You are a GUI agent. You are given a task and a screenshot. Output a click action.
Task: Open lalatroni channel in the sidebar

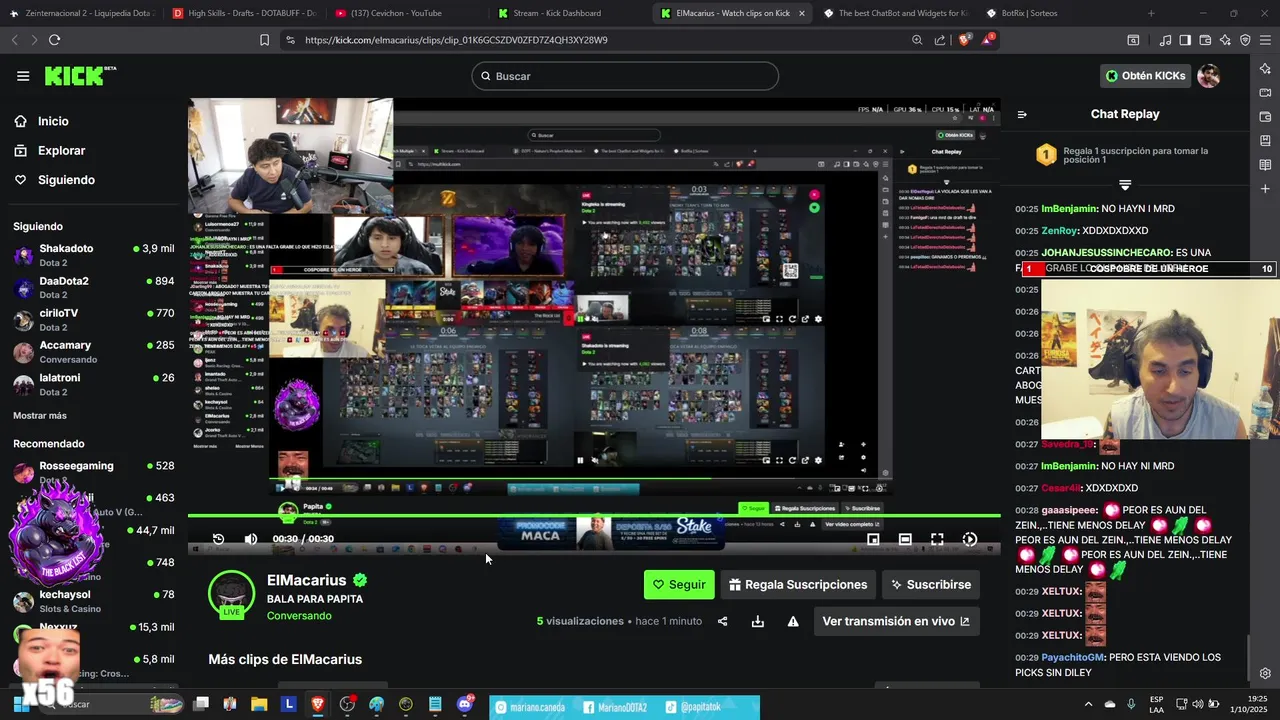[94, 384]
